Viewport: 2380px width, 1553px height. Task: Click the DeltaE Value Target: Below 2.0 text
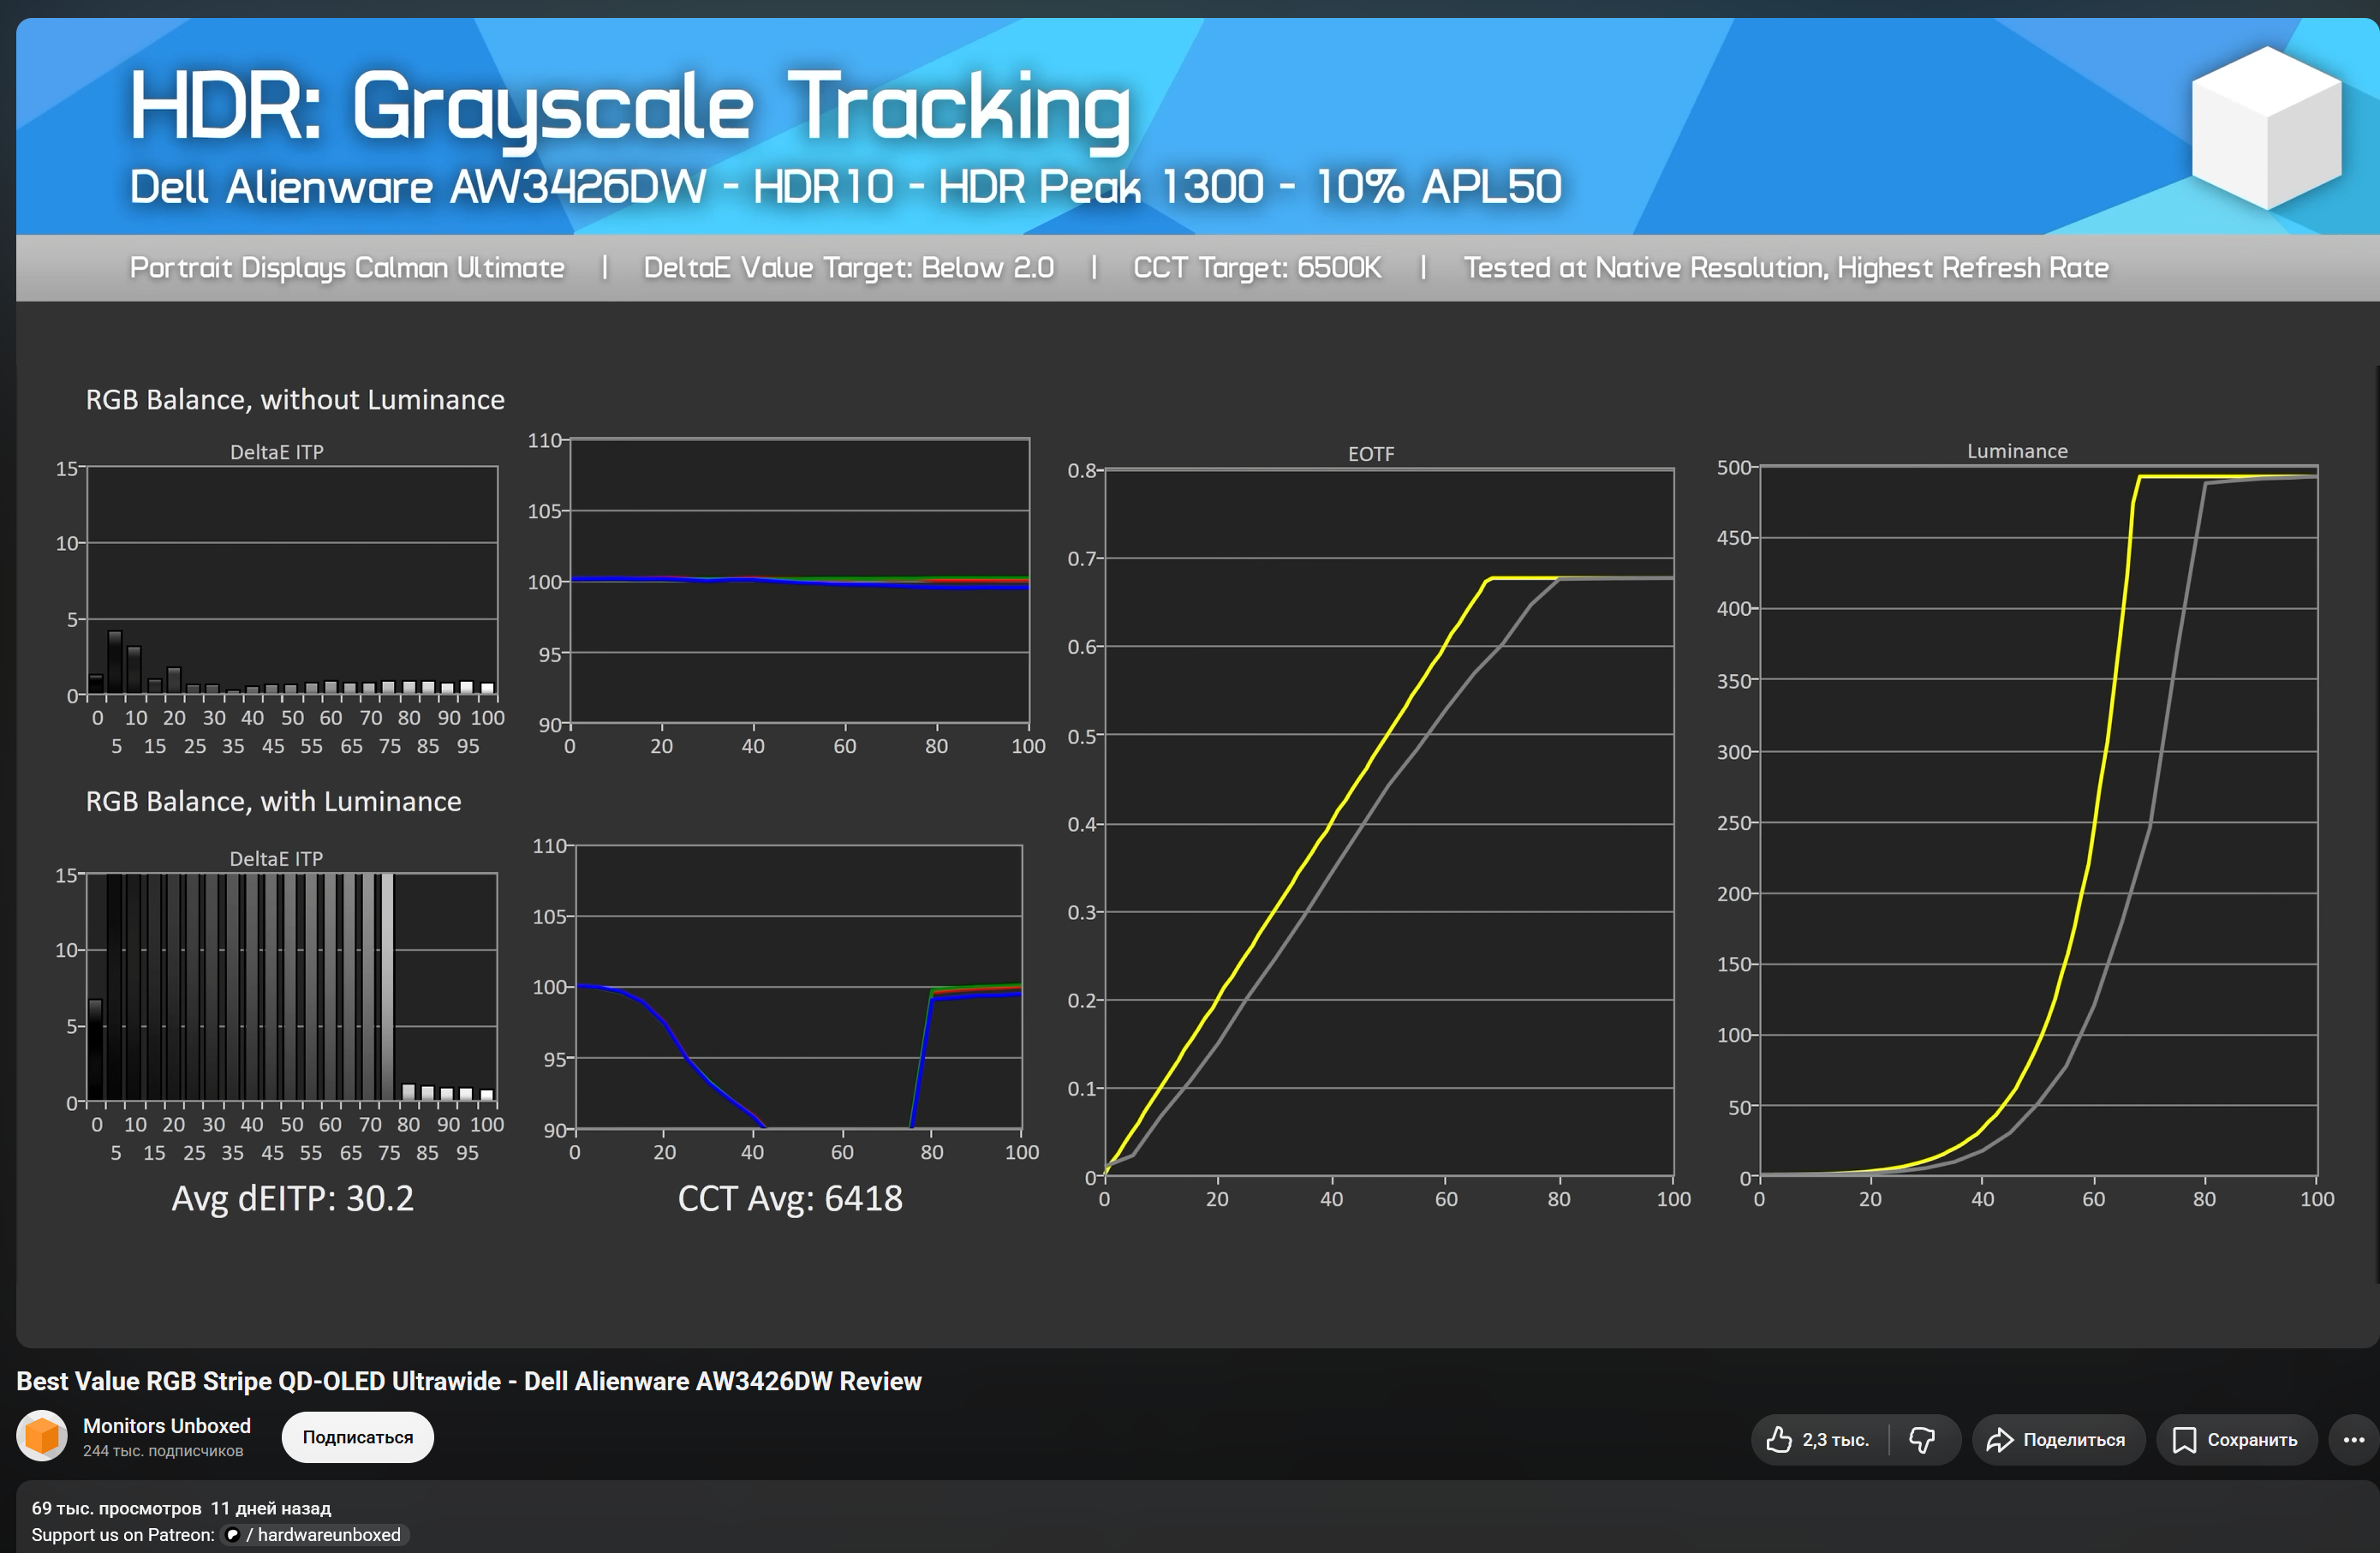[849, 268]
